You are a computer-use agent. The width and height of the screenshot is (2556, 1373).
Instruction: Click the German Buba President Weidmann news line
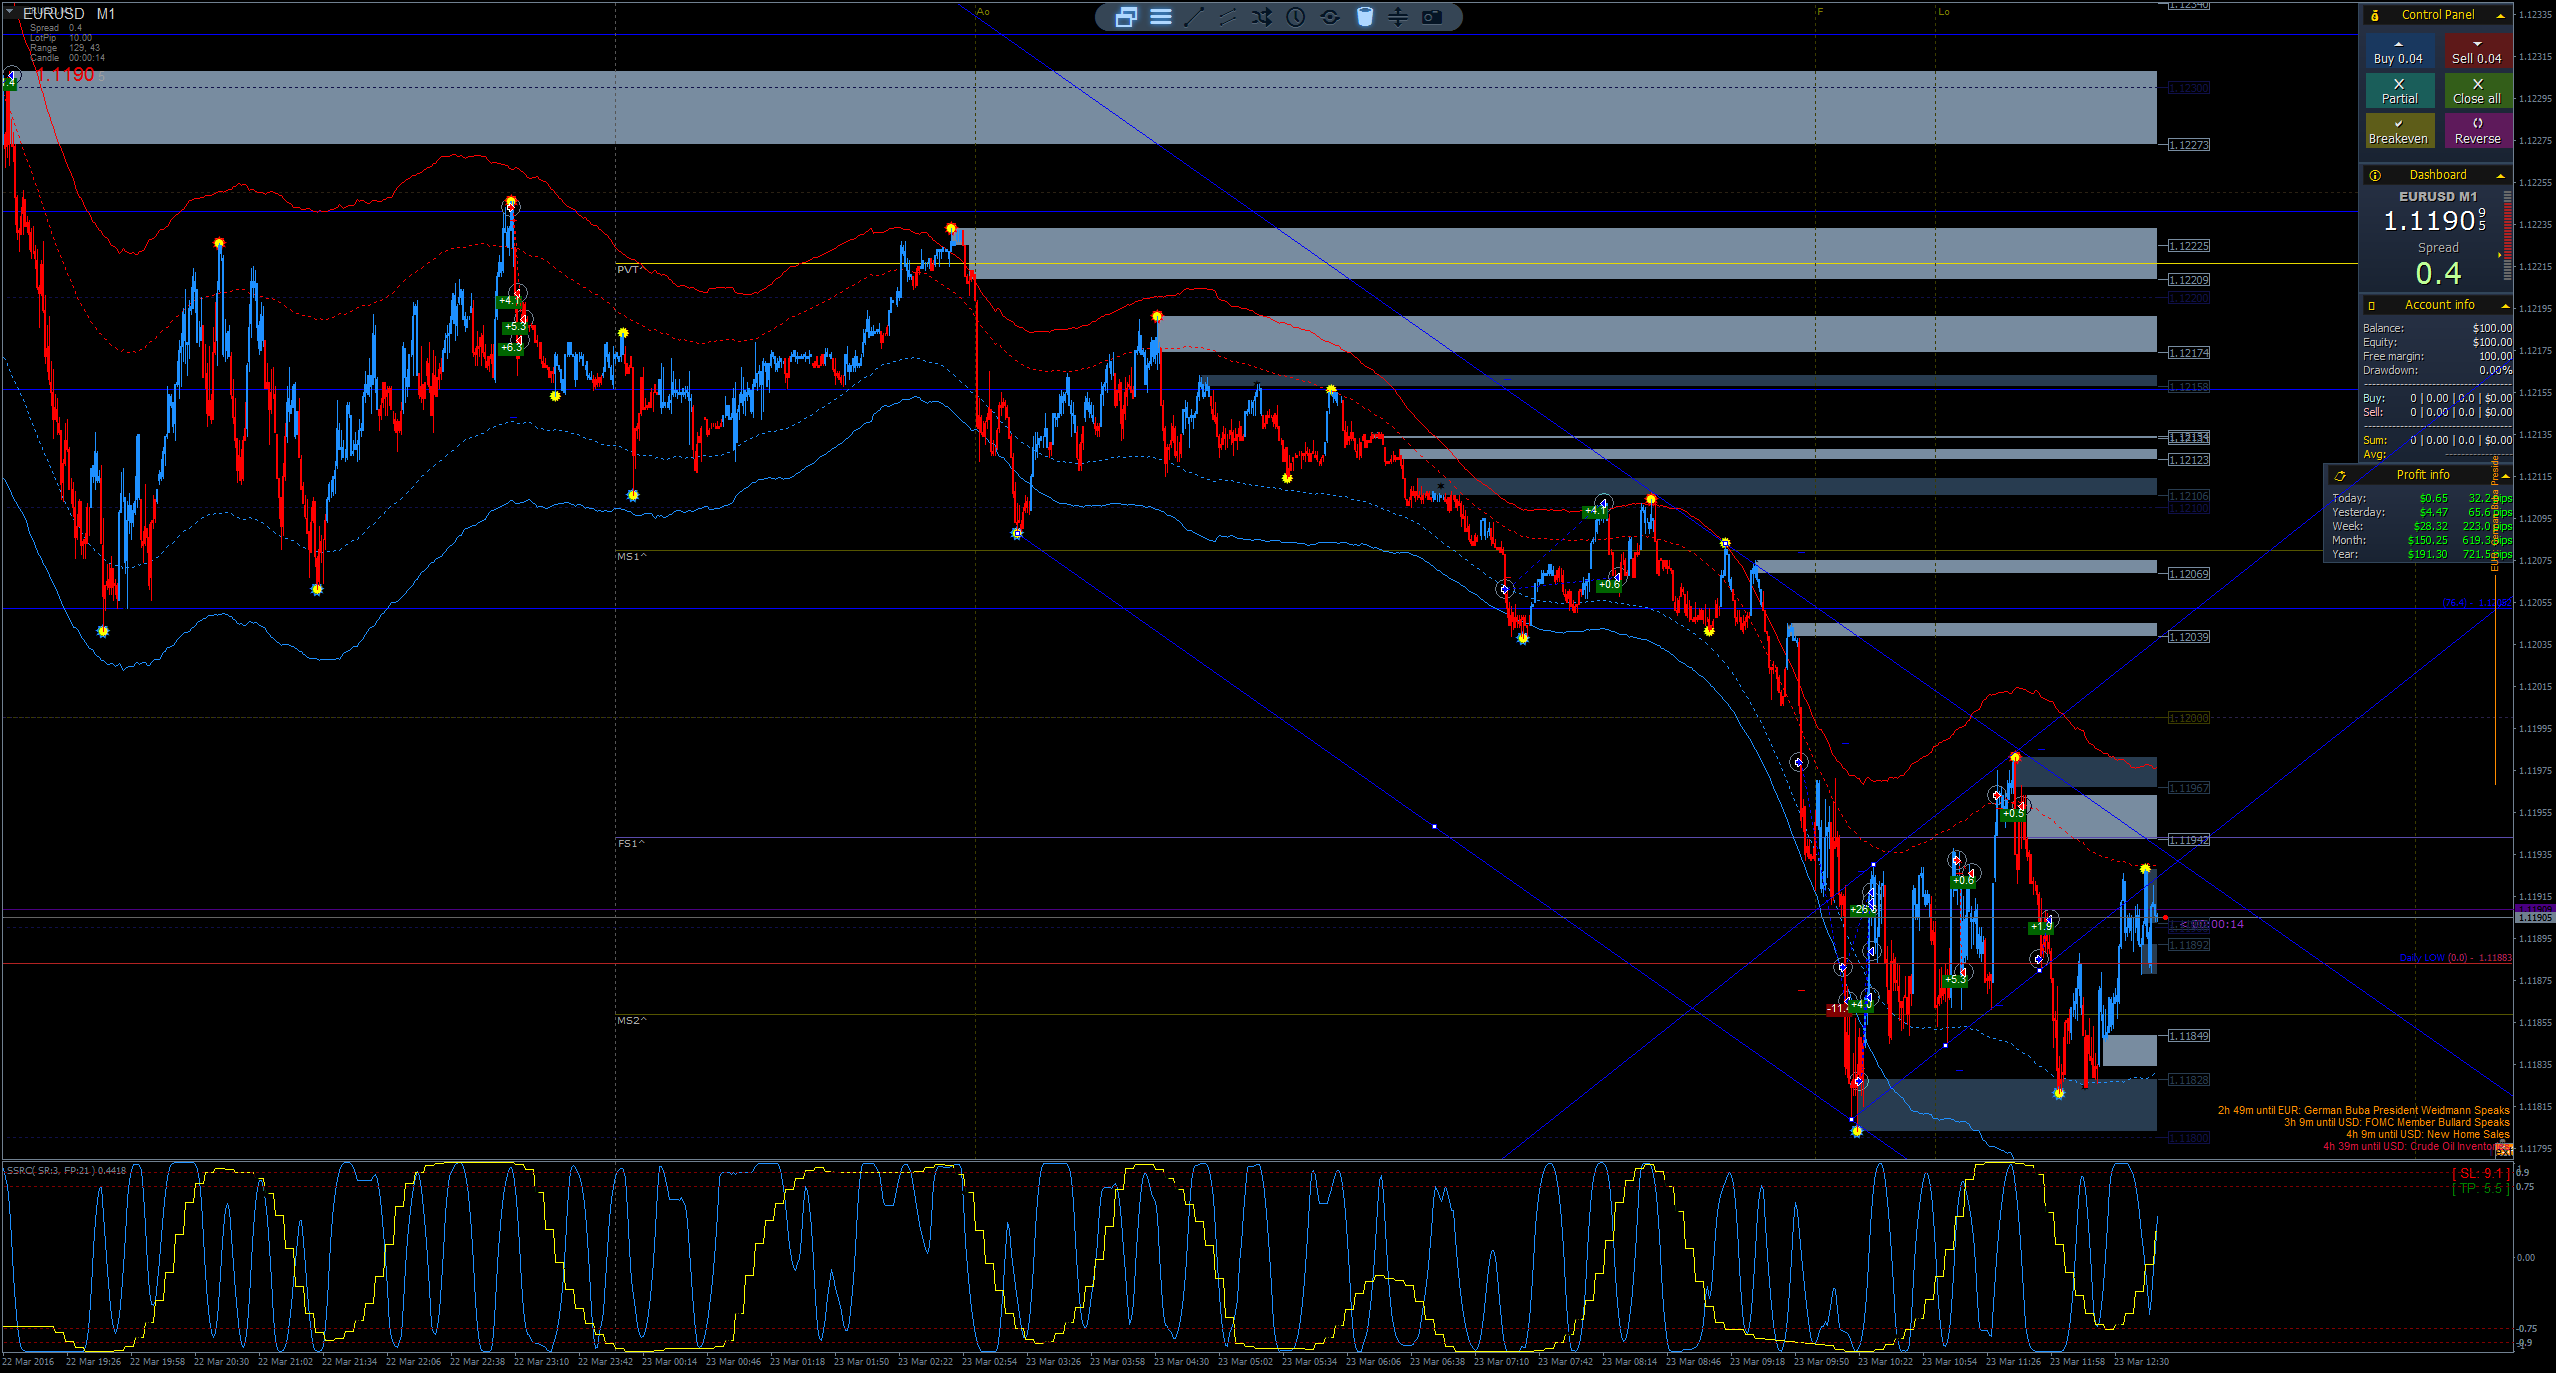point(2363,1110)
